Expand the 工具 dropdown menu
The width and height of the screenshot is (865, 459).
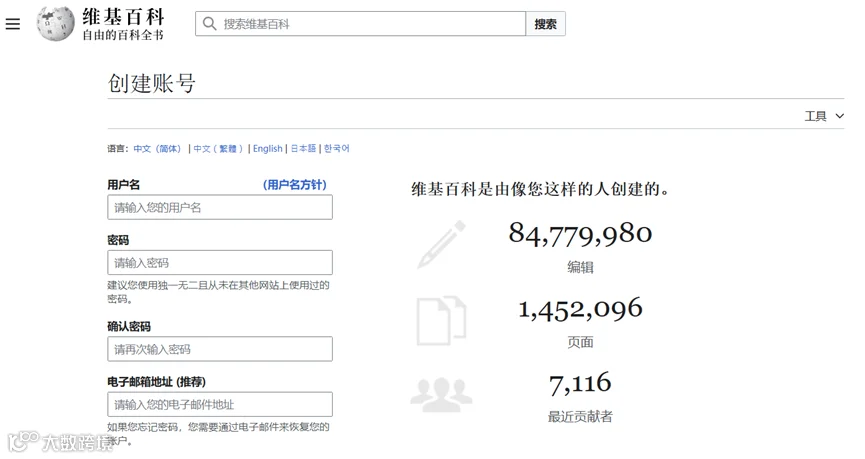click(824, 116)
